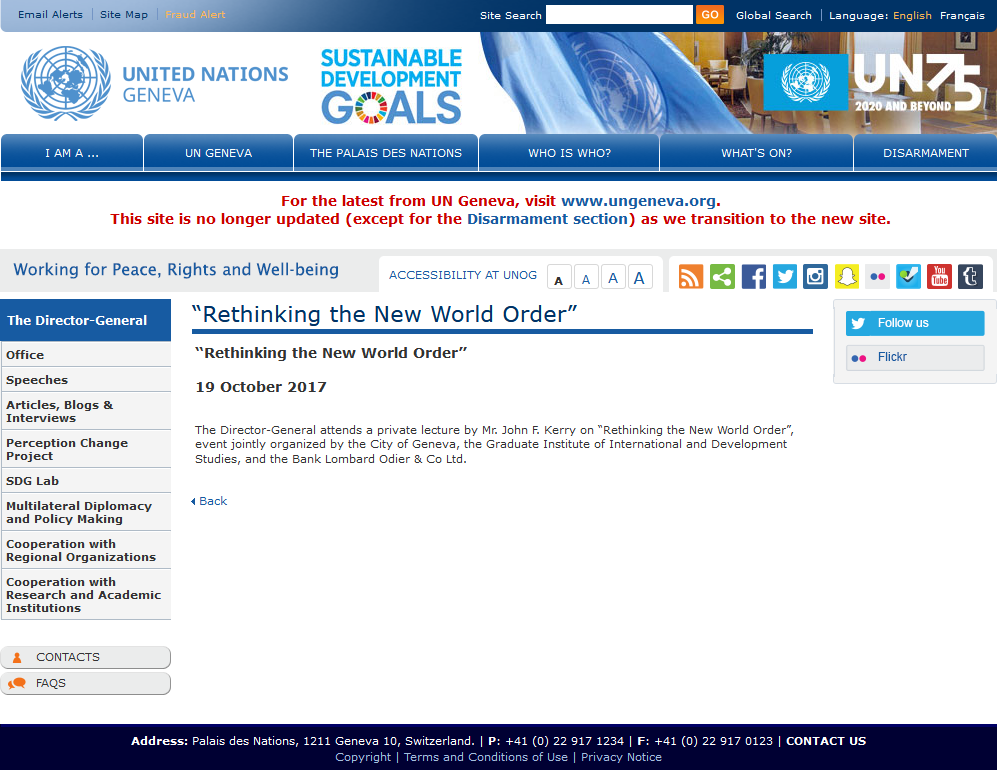The width and height of the screenshot is (997, 773).
Task: Open the WHAT'S ON? menu
Action: coord(757,153)
